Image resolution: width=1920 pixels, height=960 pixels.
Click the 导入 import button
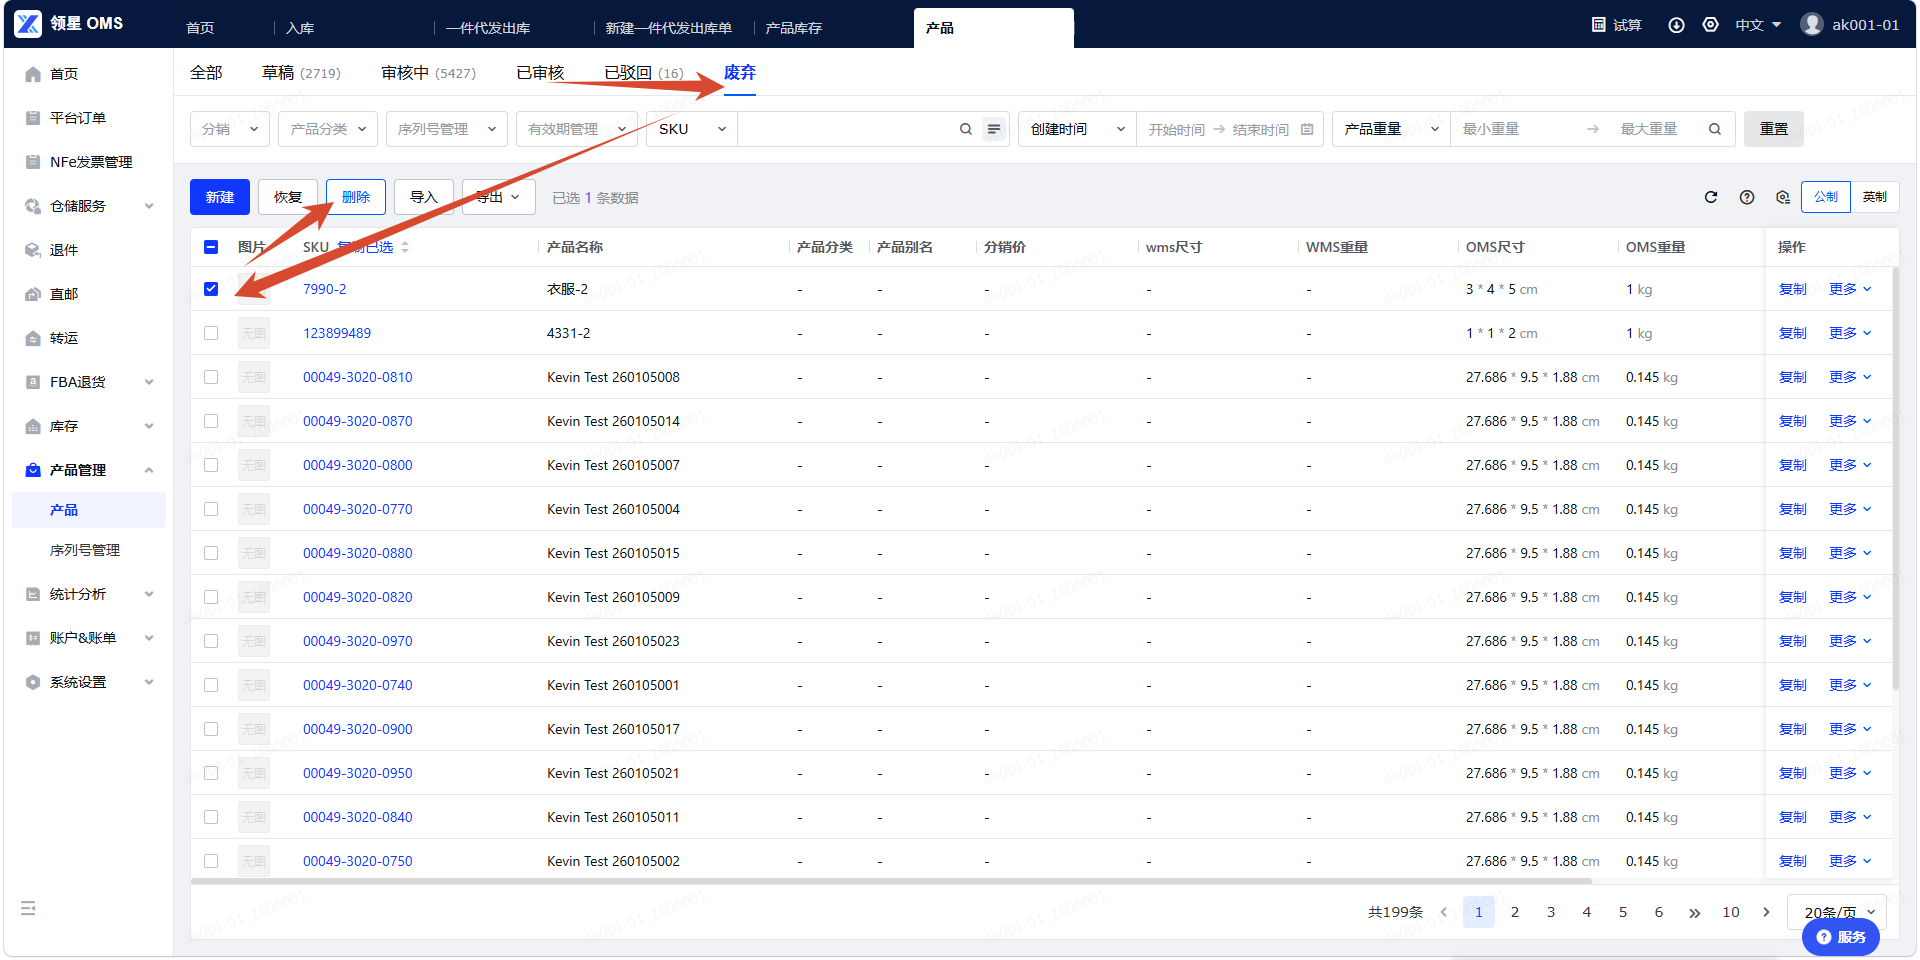point(424,197)
